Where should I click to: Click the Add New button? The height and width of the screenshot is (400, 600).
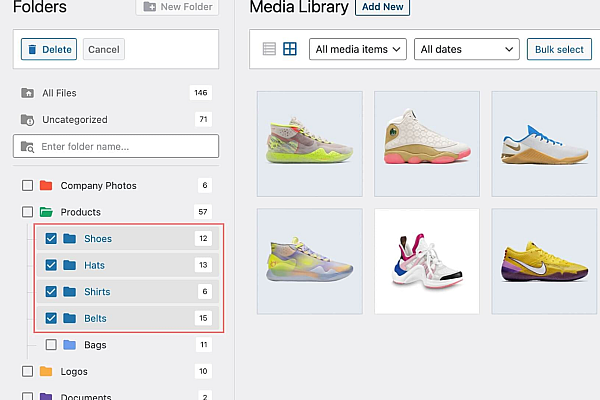point(383,7)
